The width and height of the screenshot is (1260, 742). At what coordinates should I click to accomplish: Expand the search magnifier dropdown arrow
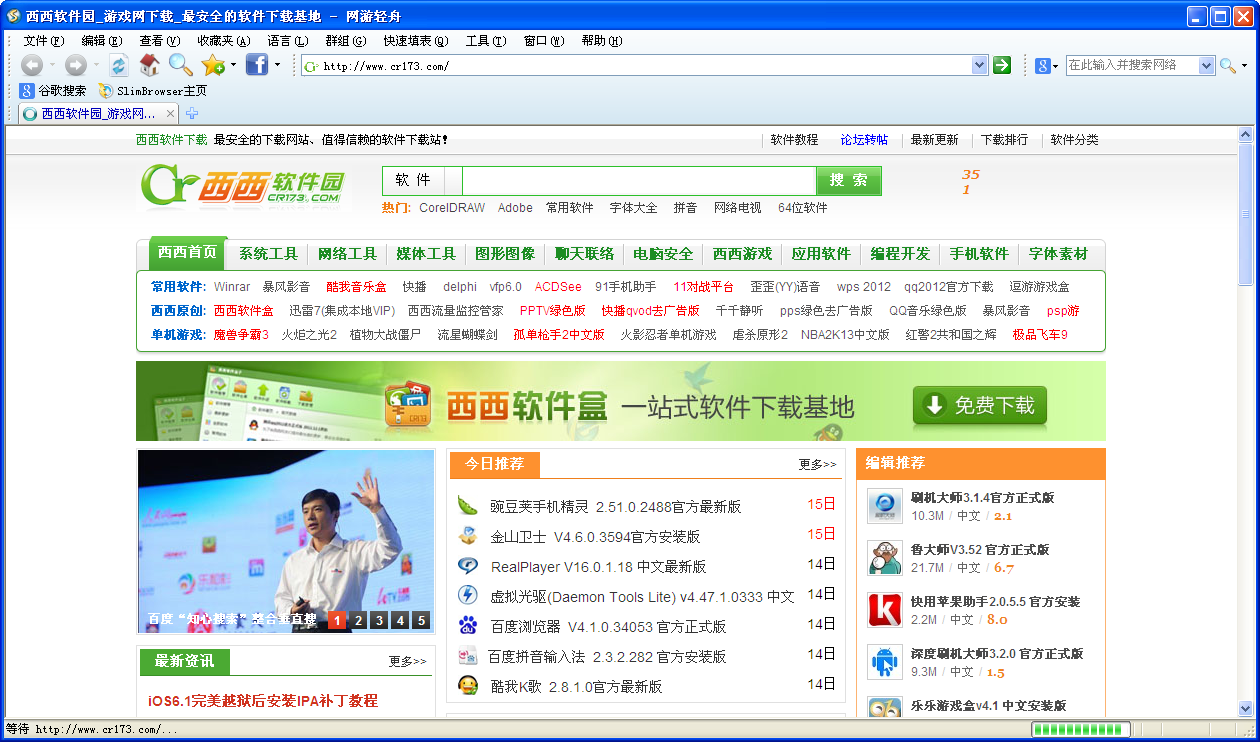[1245, 65]
